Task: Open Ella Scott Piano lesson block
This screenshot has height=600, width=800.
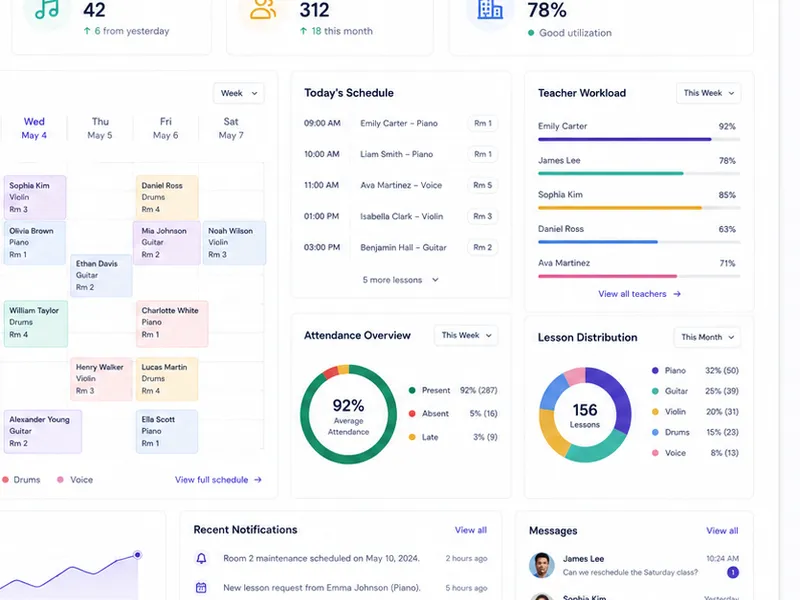Action: pyautogui.click(x=167, y=432)
